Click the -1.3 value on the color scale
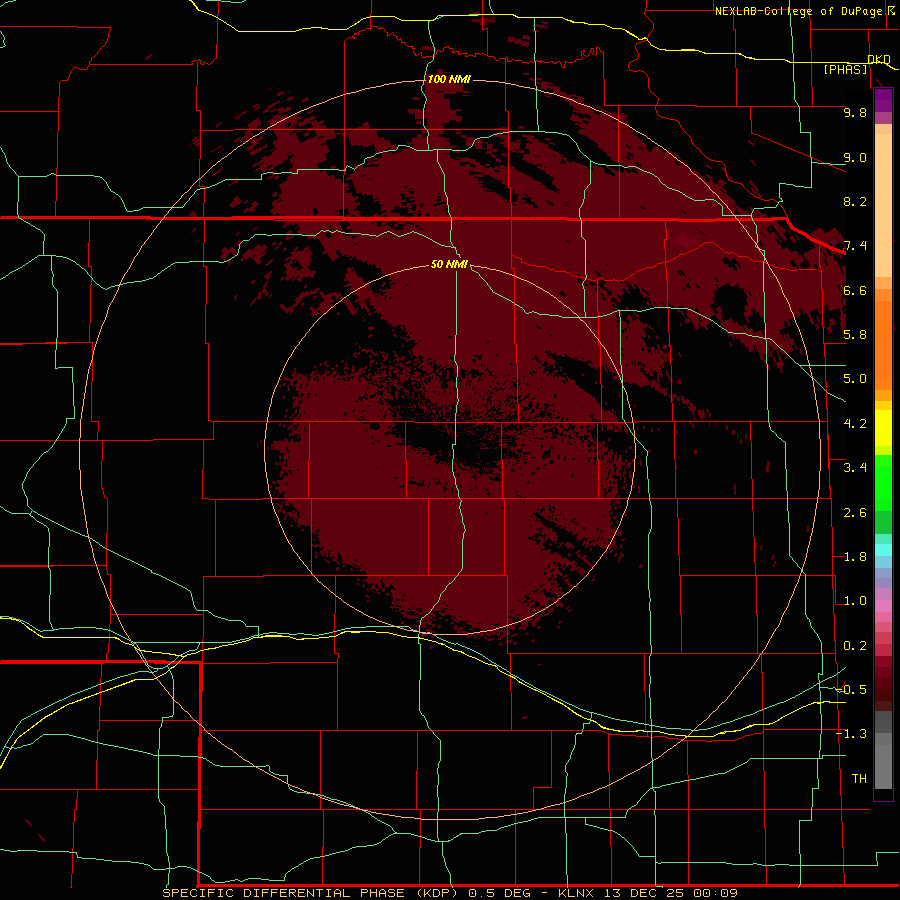This screenshot has width=900, height=900. 851,734
